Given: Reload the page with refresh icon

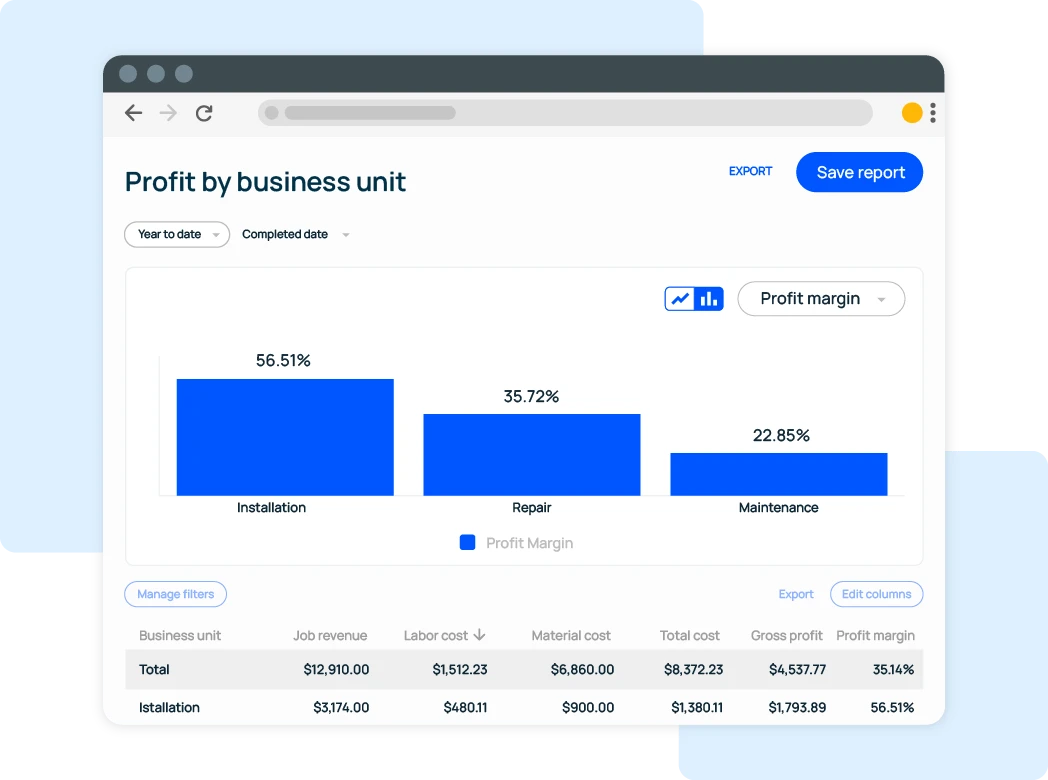Looking at the screenshot, I should 204,113.
